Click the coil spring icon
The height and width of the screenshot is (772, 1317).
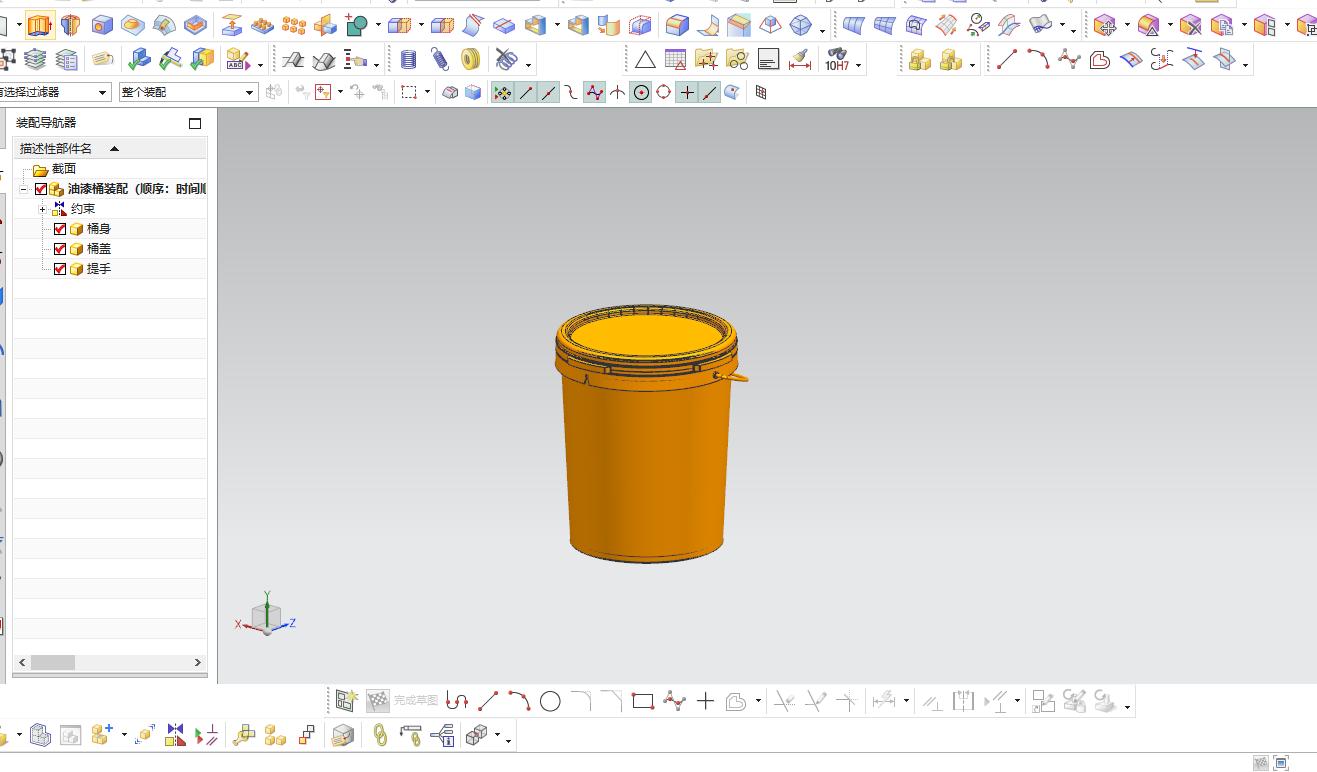439,60
